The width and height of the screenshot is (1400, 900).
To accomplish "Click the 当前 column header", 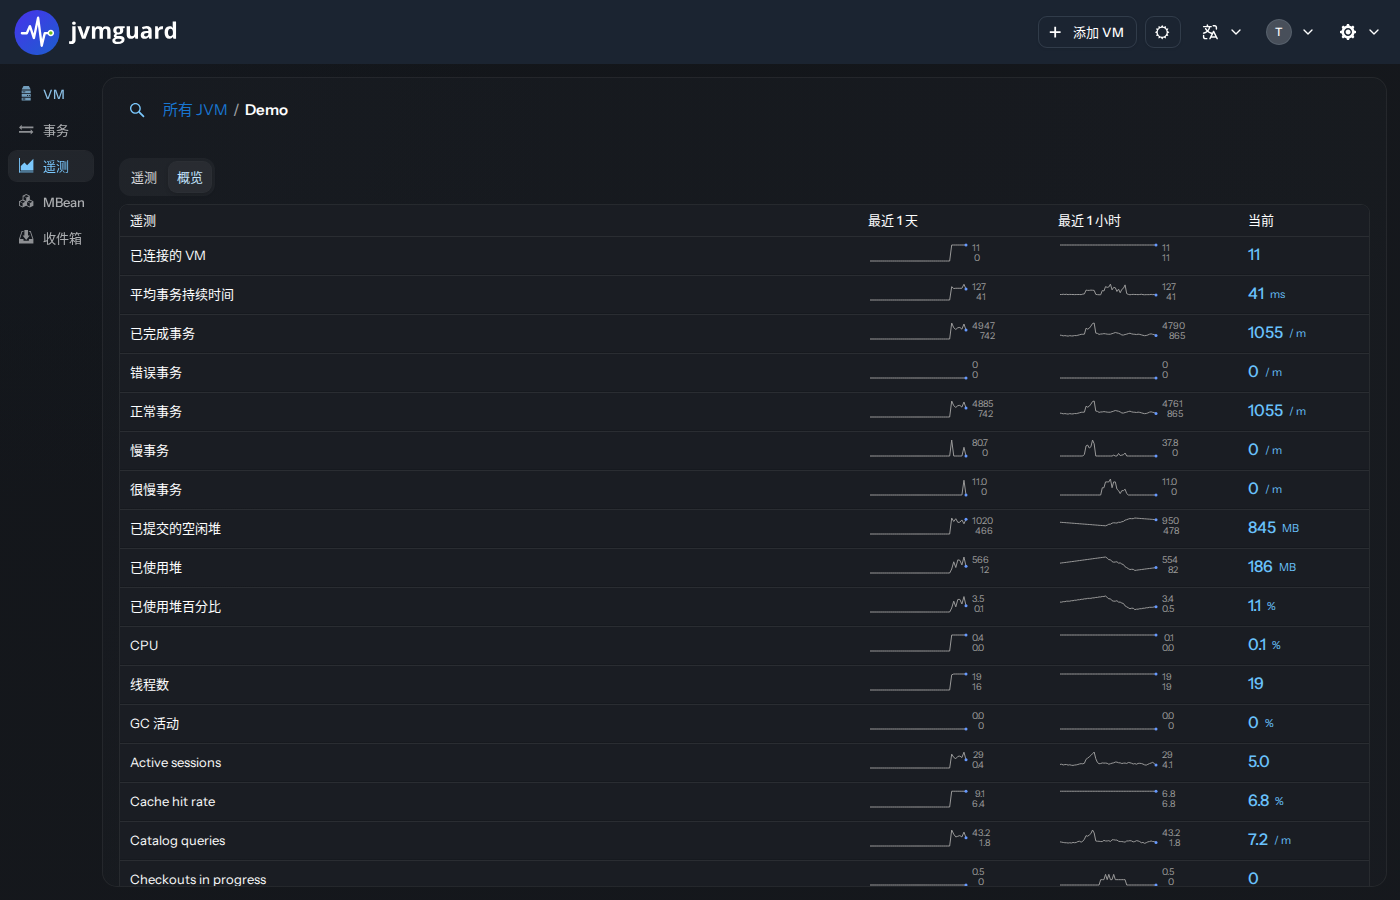I will click(1261, 221).
